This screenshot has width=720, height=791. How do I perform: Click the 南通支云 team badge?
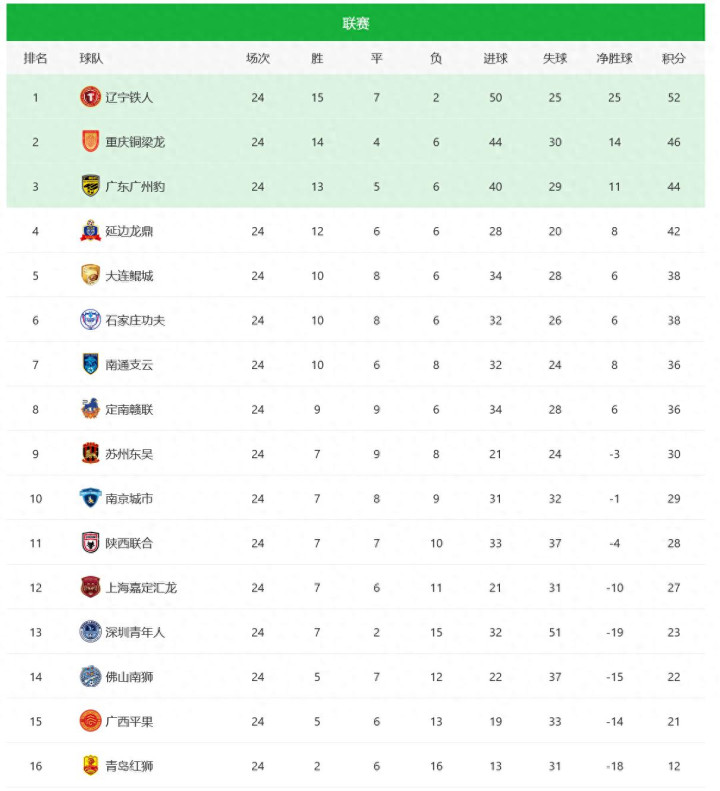click(x=91, y=364)
